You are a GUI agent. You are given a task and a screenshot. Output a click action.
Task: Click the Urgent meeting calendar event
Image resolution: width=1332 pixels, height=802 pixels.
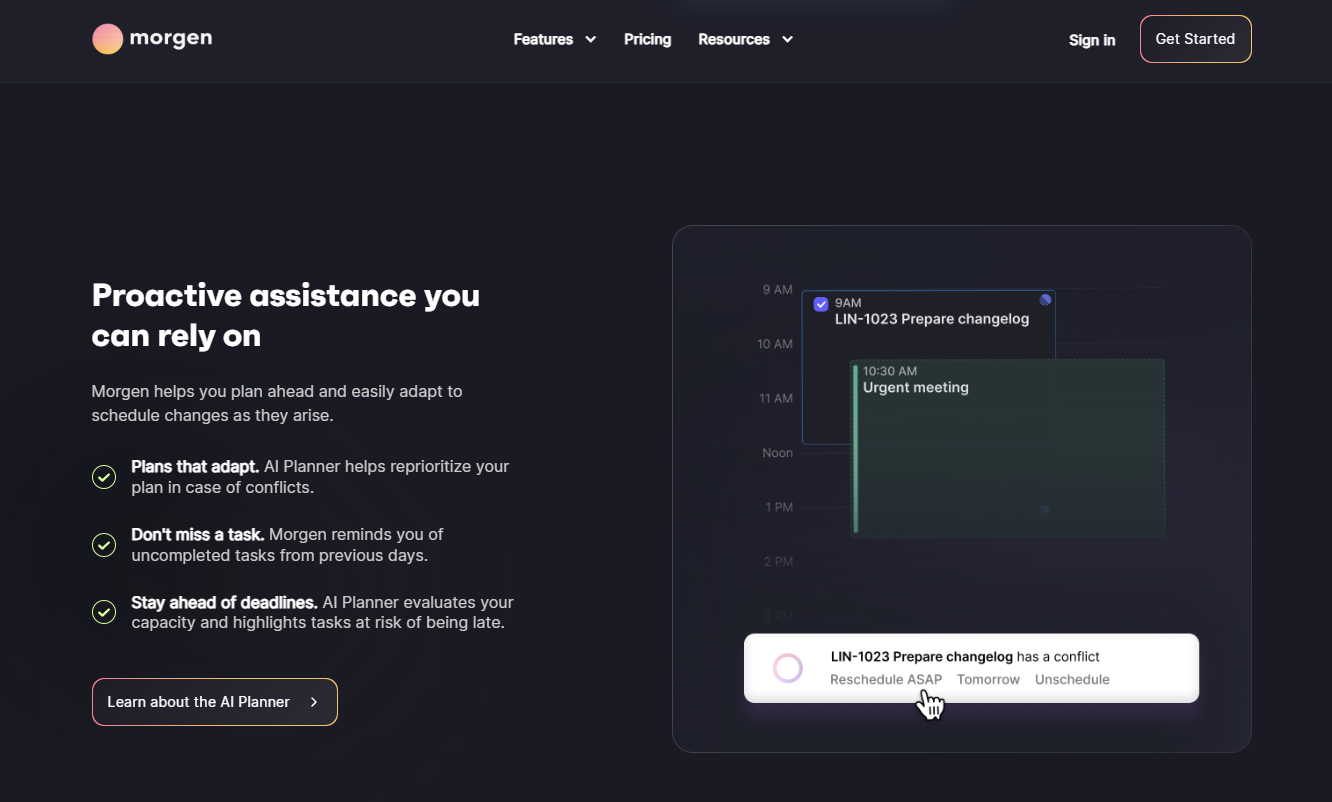pyautogui.click(x=1008, y=448)
